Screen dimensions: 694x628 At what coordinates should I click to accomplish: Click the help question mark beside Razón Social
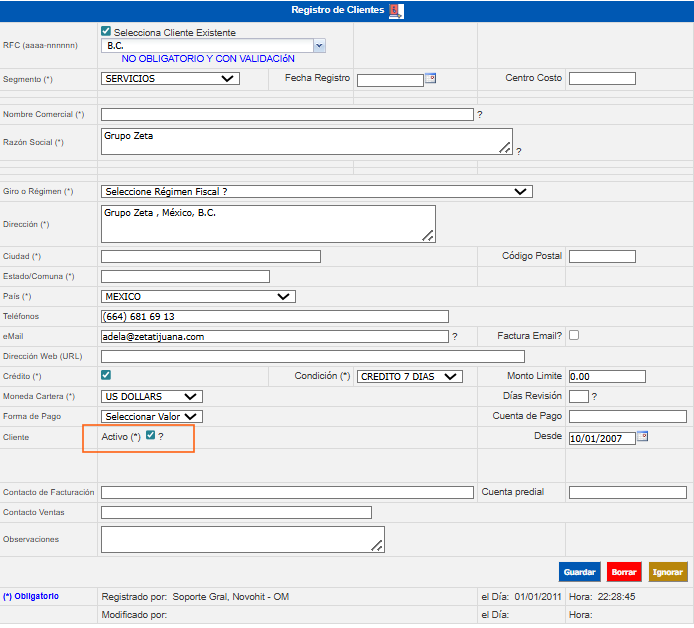(519, 151)
